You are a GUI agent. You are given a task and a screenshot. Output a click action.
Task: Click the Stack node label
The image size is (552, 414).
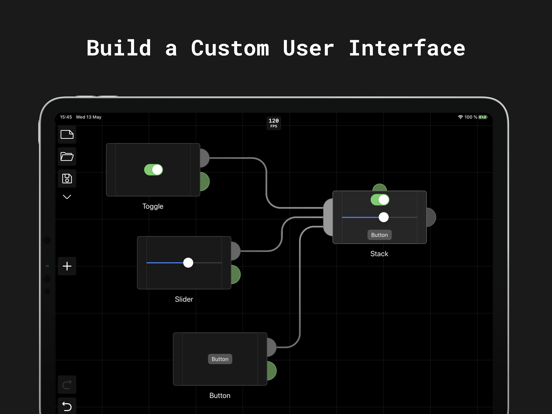click(x=379, y=254)
